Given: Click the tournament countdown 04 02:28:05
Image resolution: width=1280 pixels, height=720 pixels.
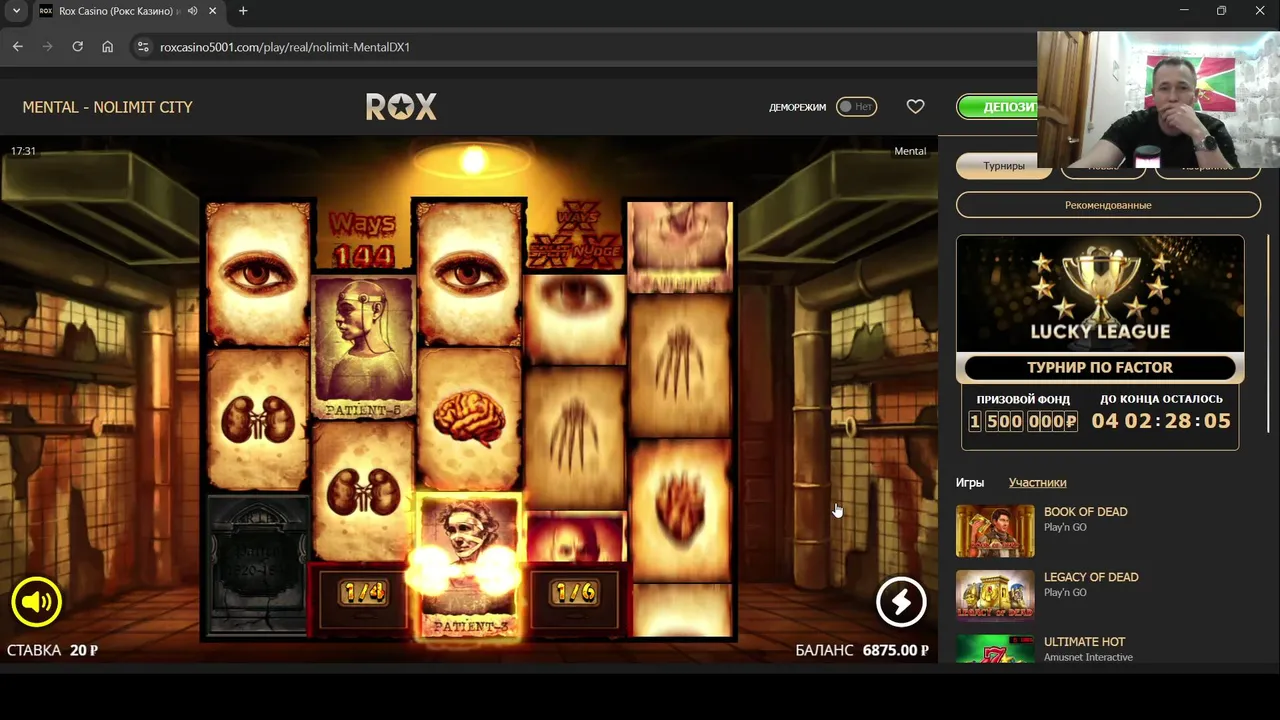Looking at the screenshot, I should 1161,421.
